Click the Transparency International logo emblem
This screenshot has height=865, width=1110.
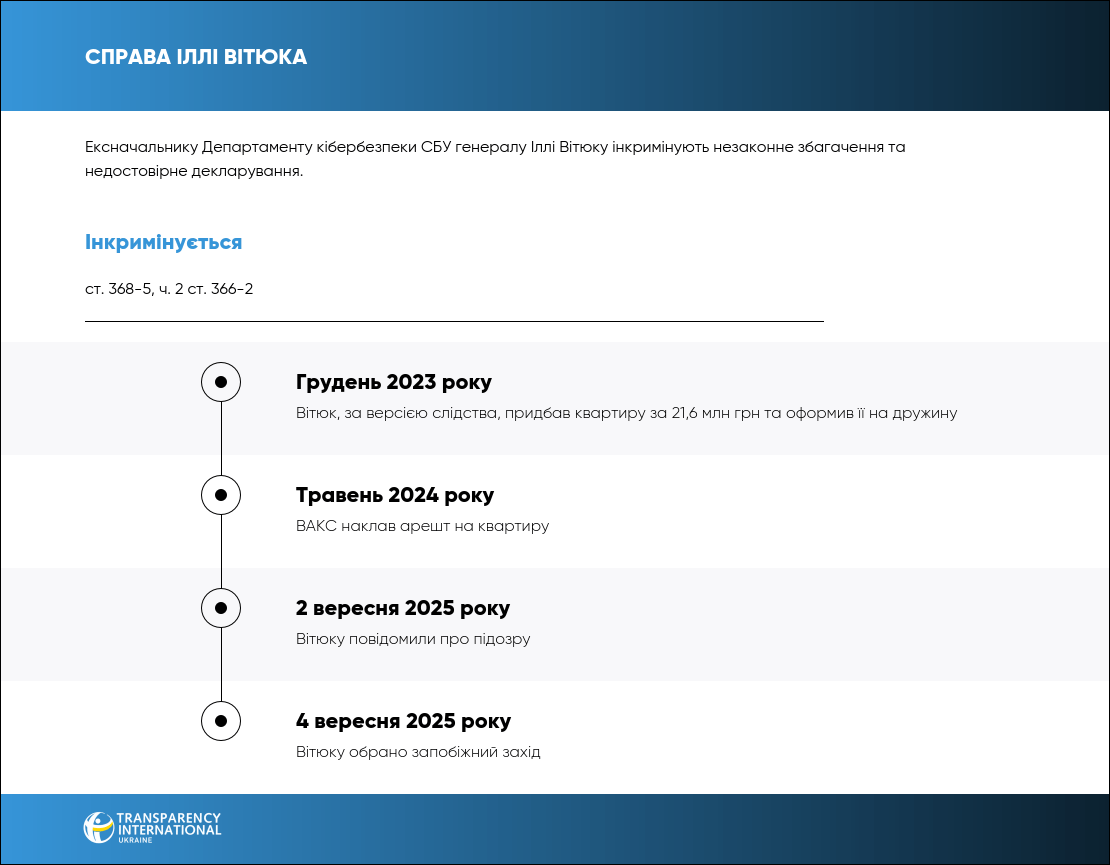point(99,827)
